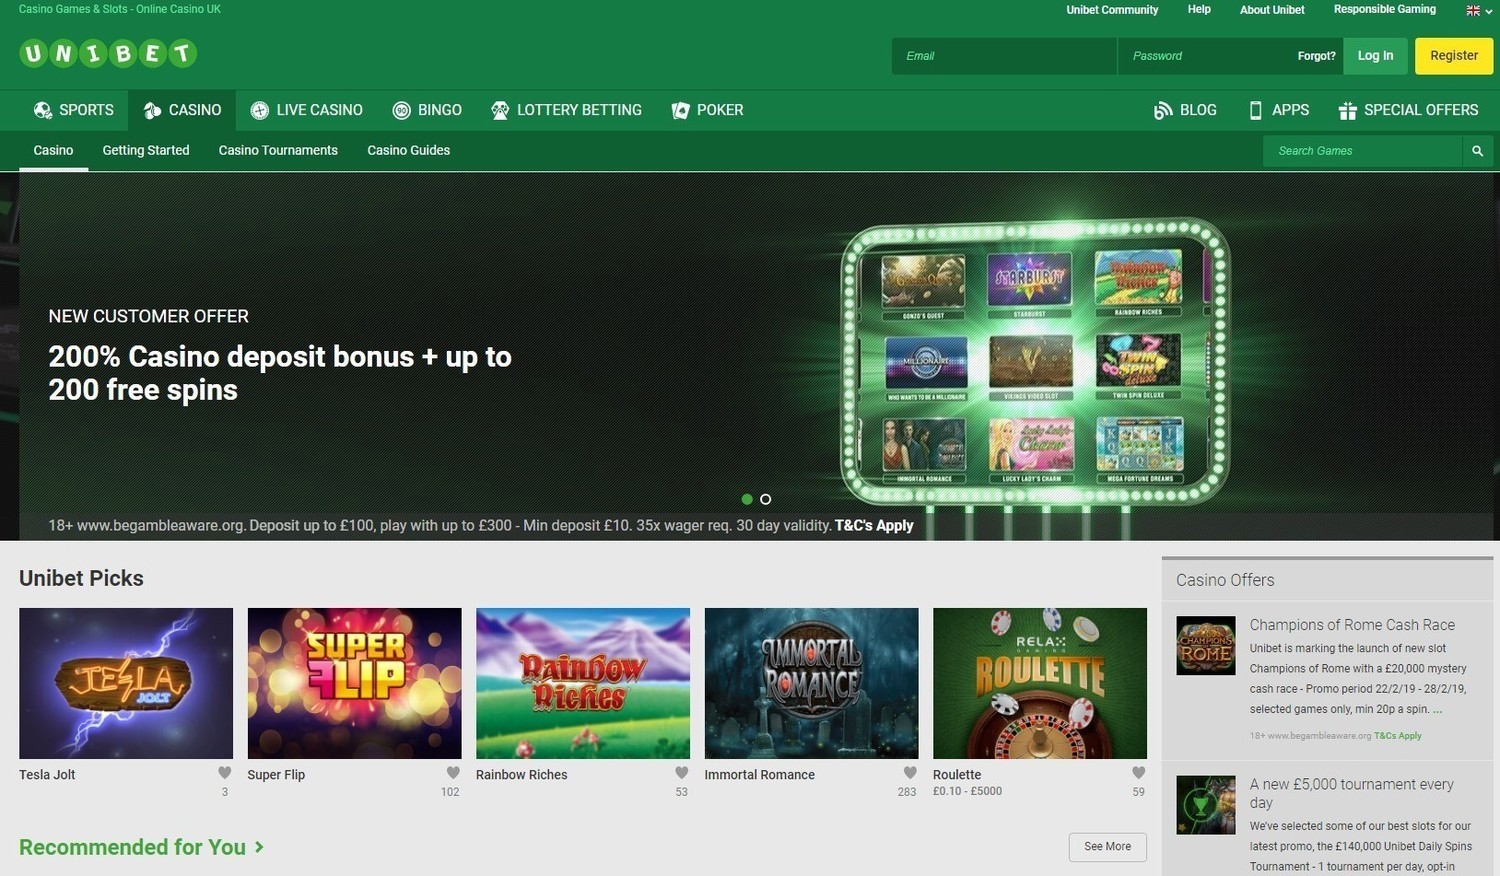Select first banner slide dot
The height and width of the screenshot is (876, 1500).
747,499
